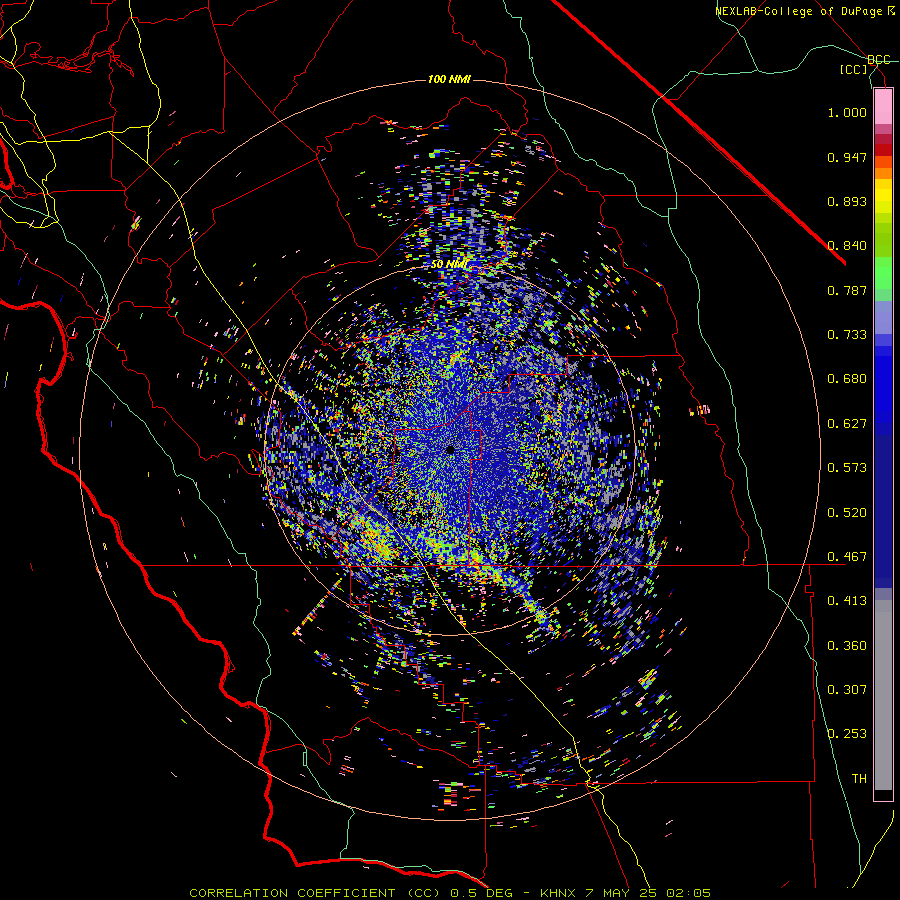Image resolution: width=900 pixels, height=900 pixels.
Task: Pick the light pink swatch at color bar top
Action: 883,106
